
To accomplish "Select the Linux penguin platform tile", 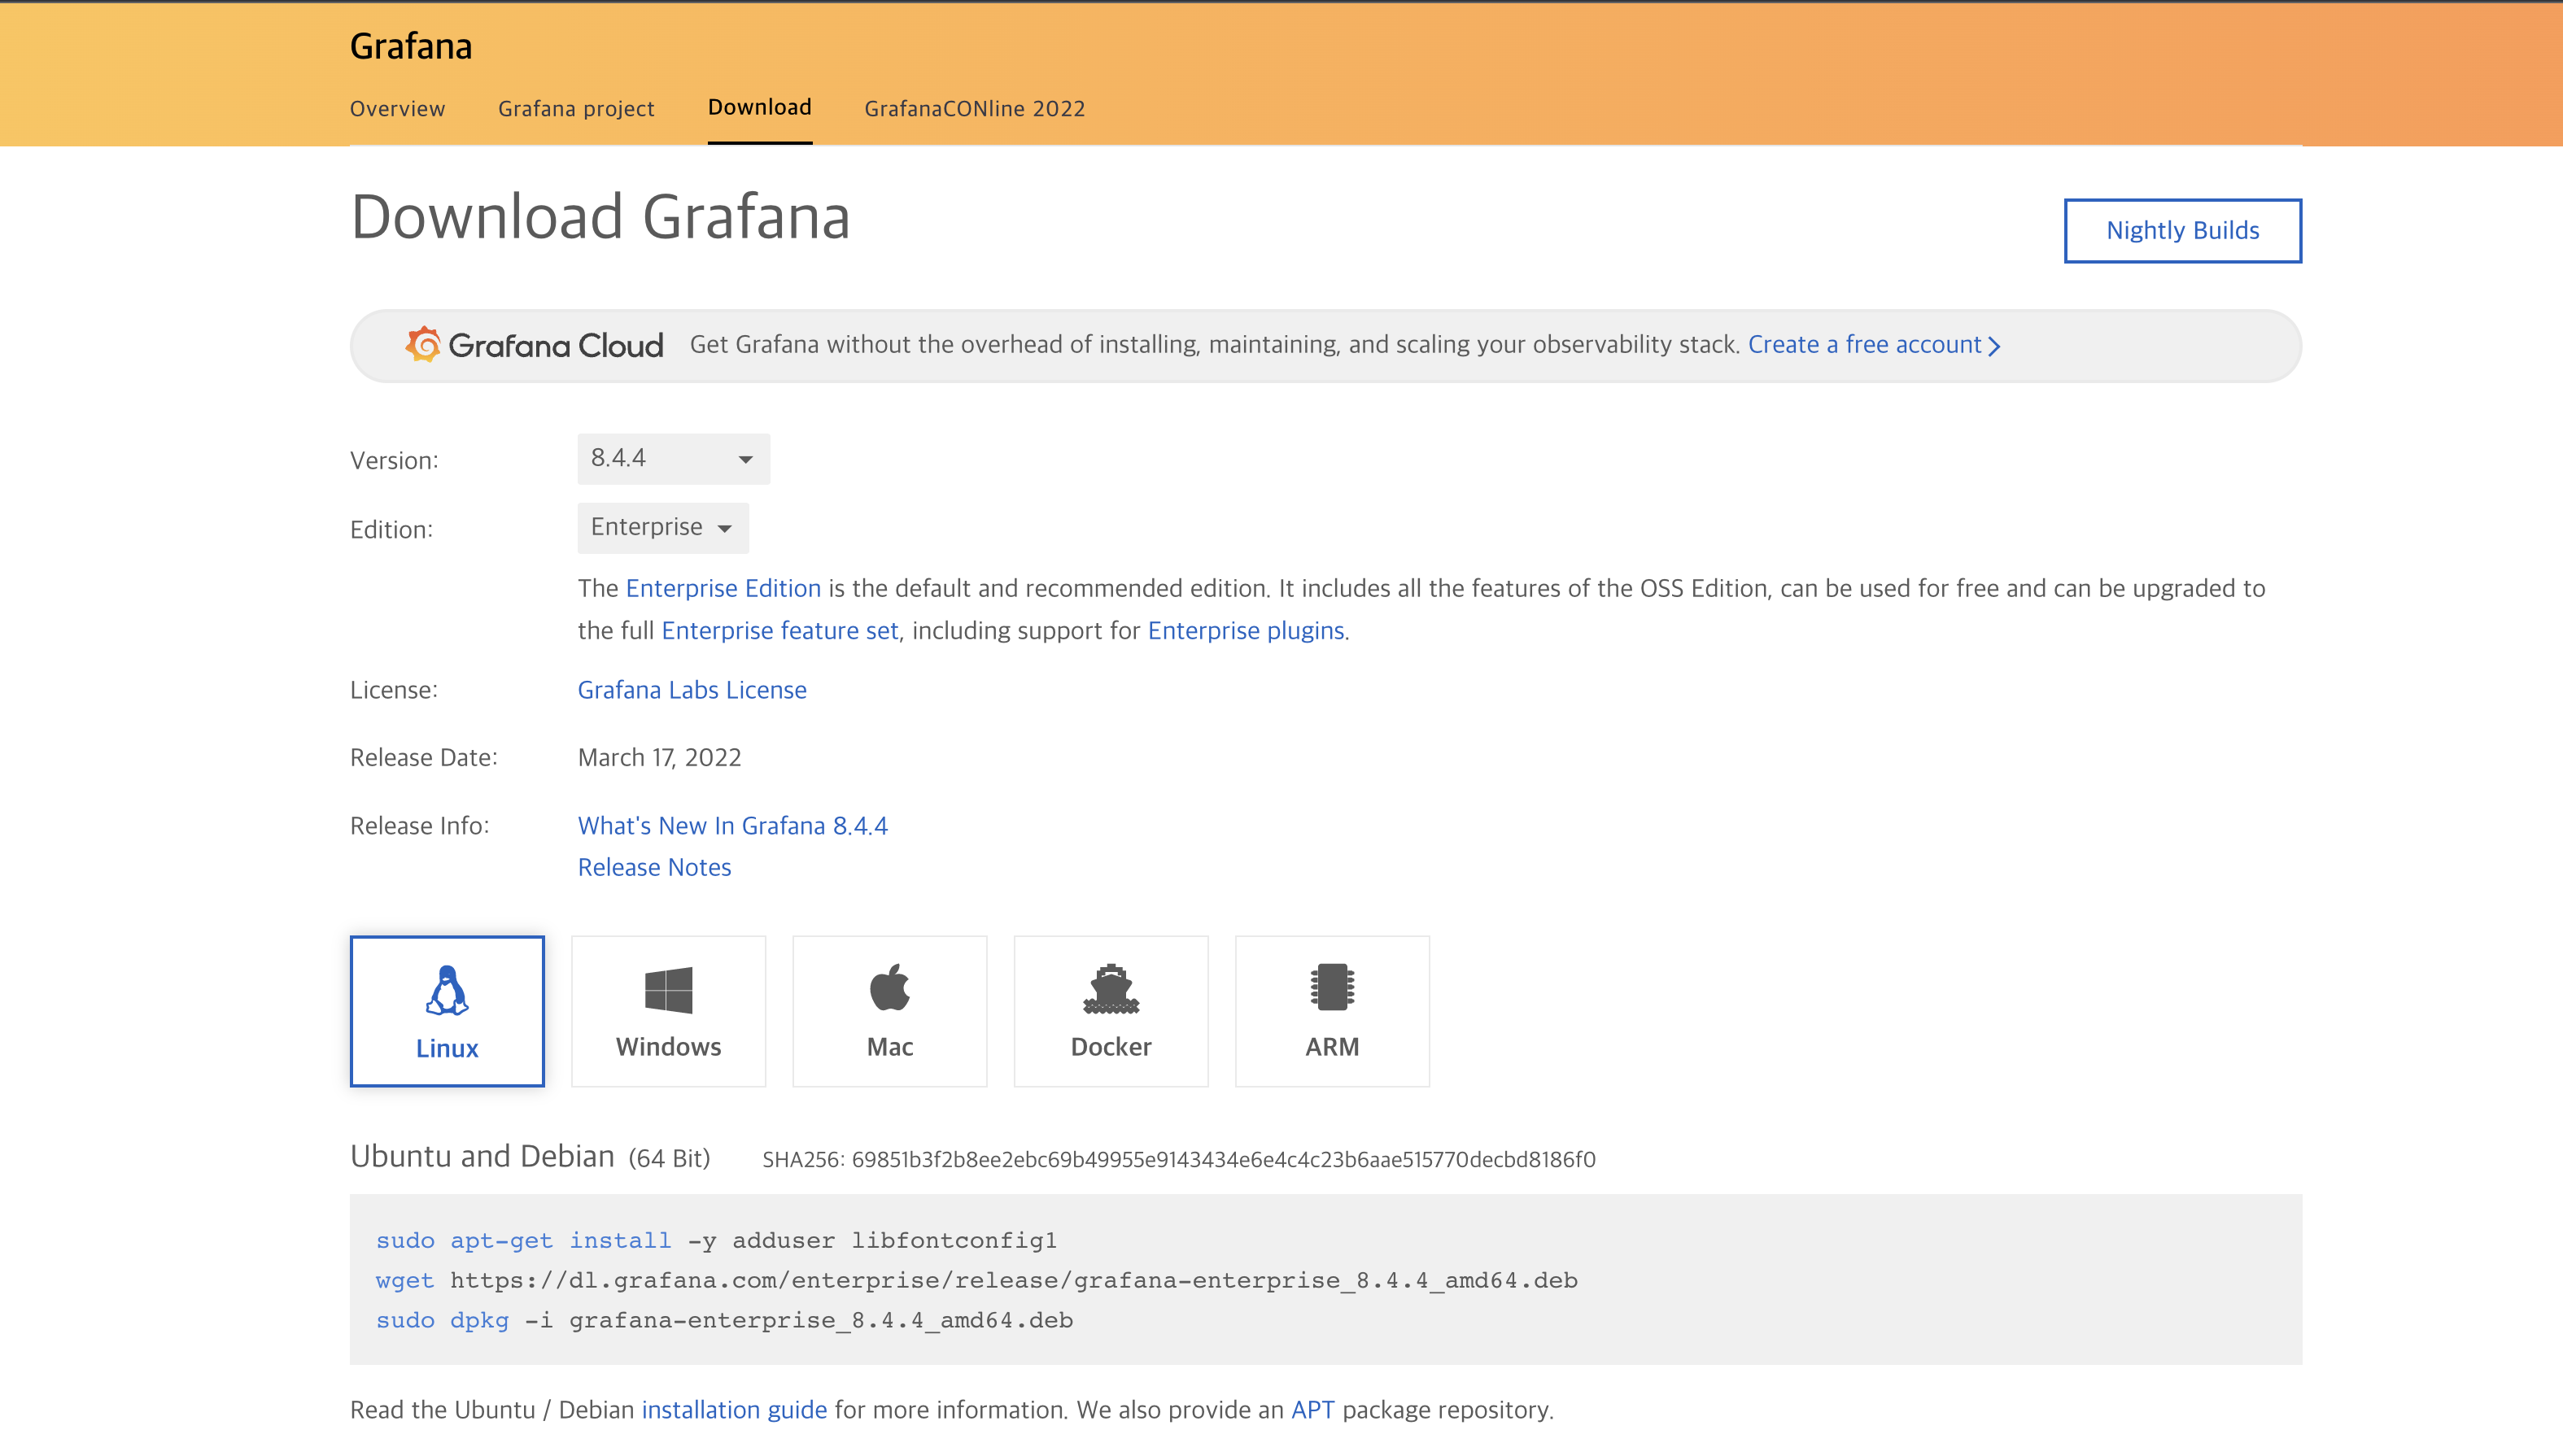I will coord(447,1011).
